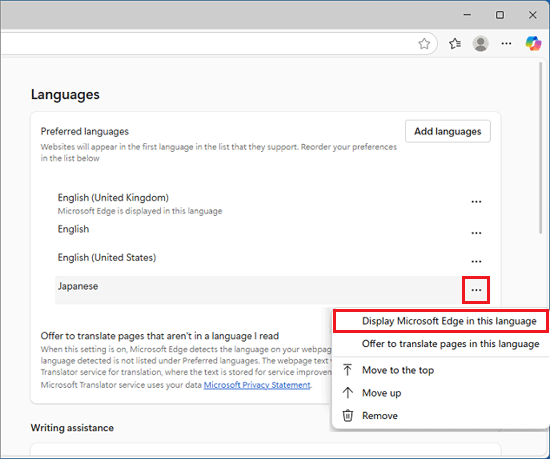Image resolution: width=550 pixels, height=459 pixels.
Task: Select Move to the top menu entry
Action: (x=440, y=370)
